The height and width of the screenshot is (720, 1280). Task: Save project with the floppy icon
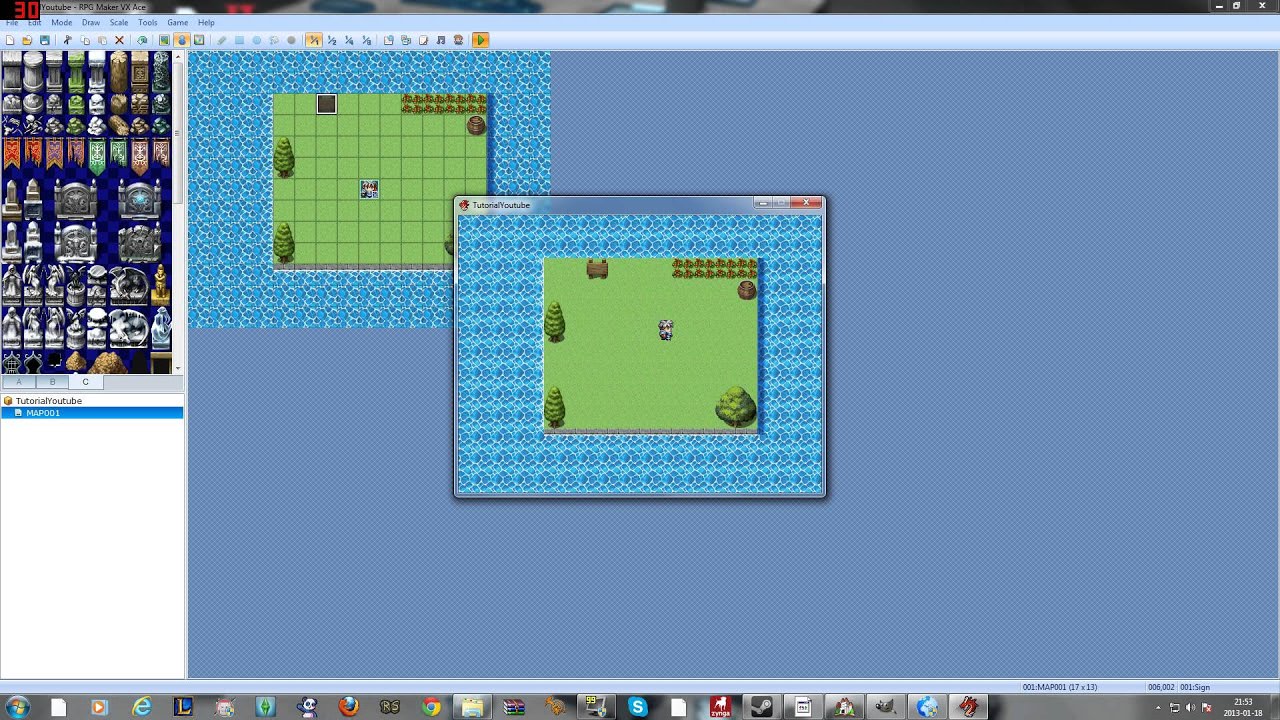pyautogui.click(x=44, y=40)
